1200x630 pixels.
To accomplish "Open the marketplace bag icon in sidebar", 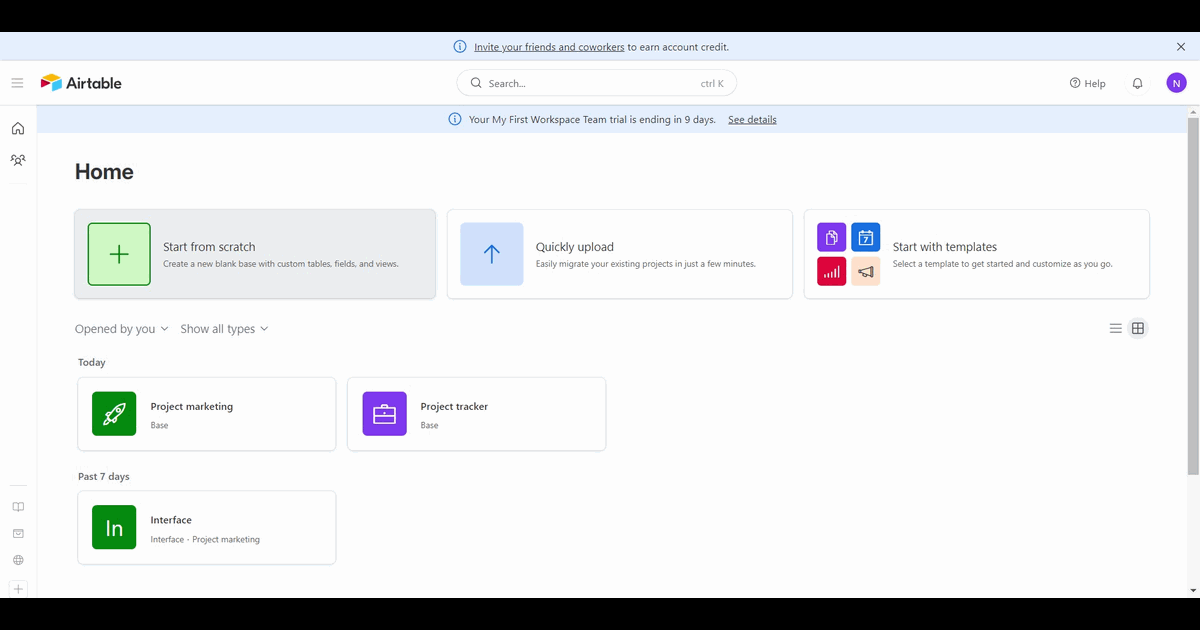I will click(x=18, y=534).
